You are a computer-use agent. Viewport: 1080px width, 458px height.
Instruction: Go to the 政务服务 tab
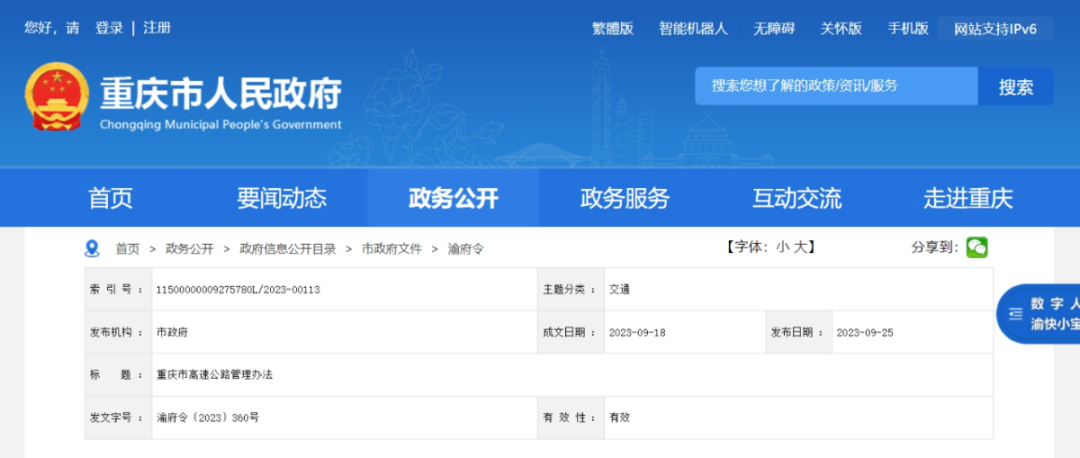tap(625, 198)
